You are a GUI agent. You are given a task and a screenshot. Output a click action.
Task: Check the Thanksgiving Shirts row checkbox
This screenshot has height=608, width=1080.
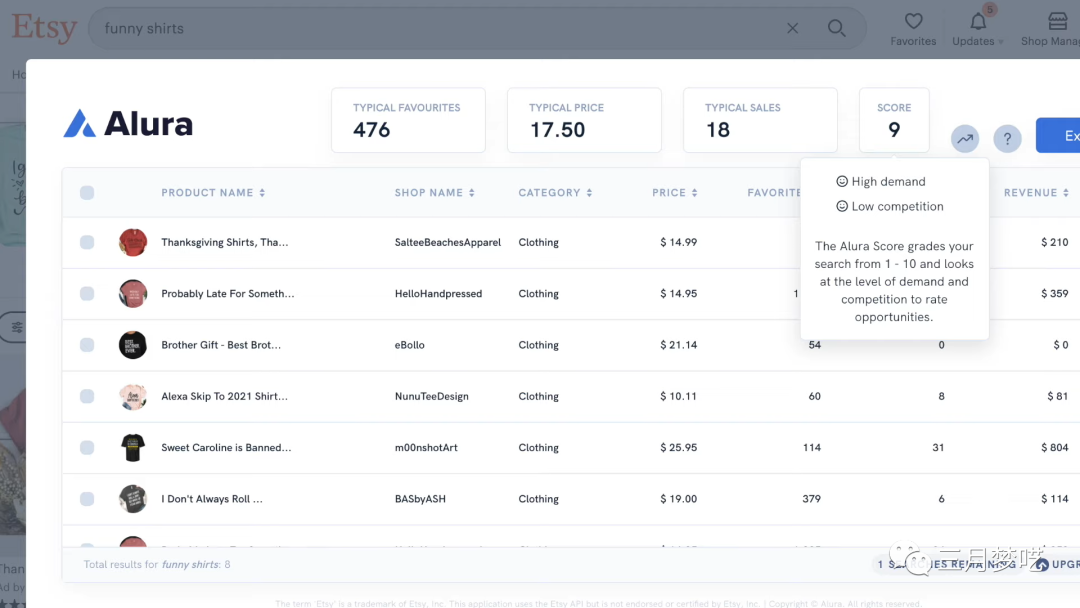click(x=87, y=242)
